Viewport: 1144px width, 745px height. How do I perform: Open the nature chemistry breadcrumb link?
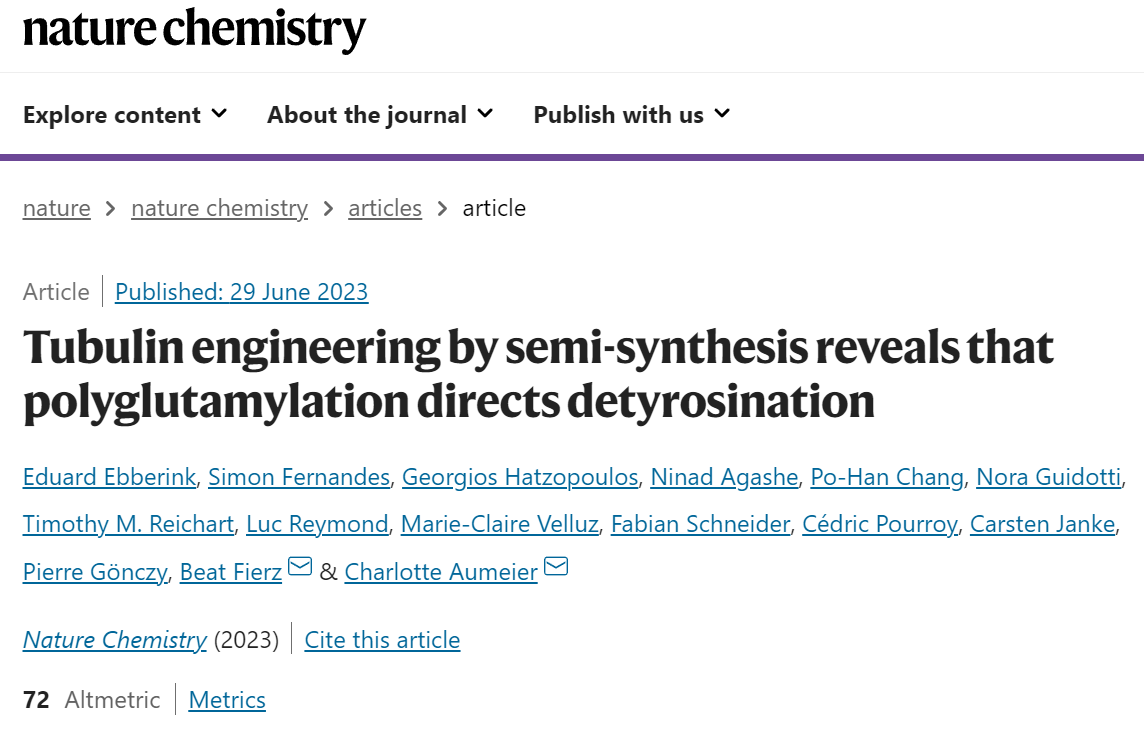[x=220, y=208]
